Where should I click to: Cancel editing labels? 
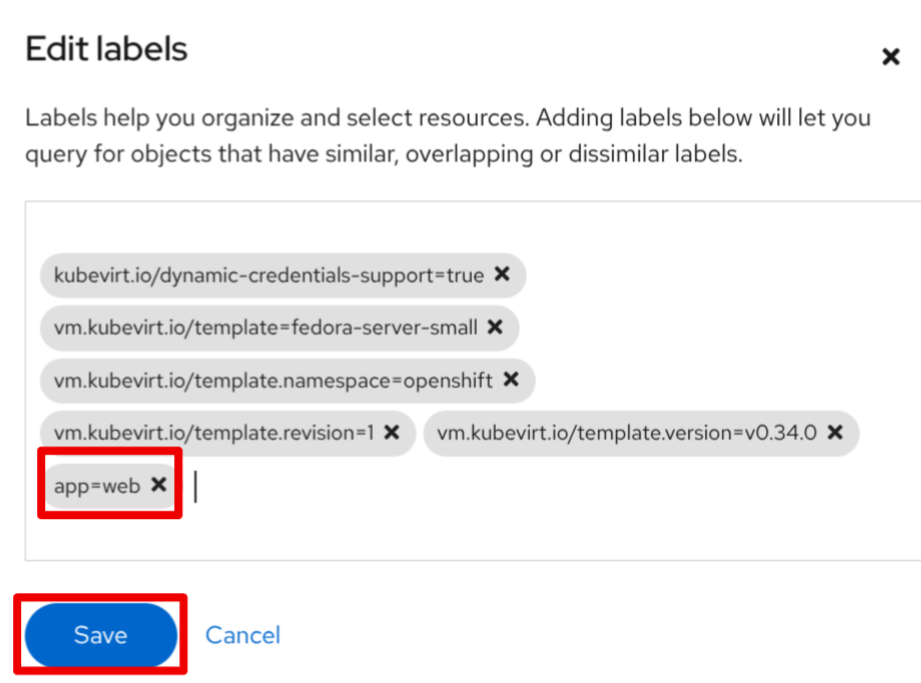coord(242,635)
